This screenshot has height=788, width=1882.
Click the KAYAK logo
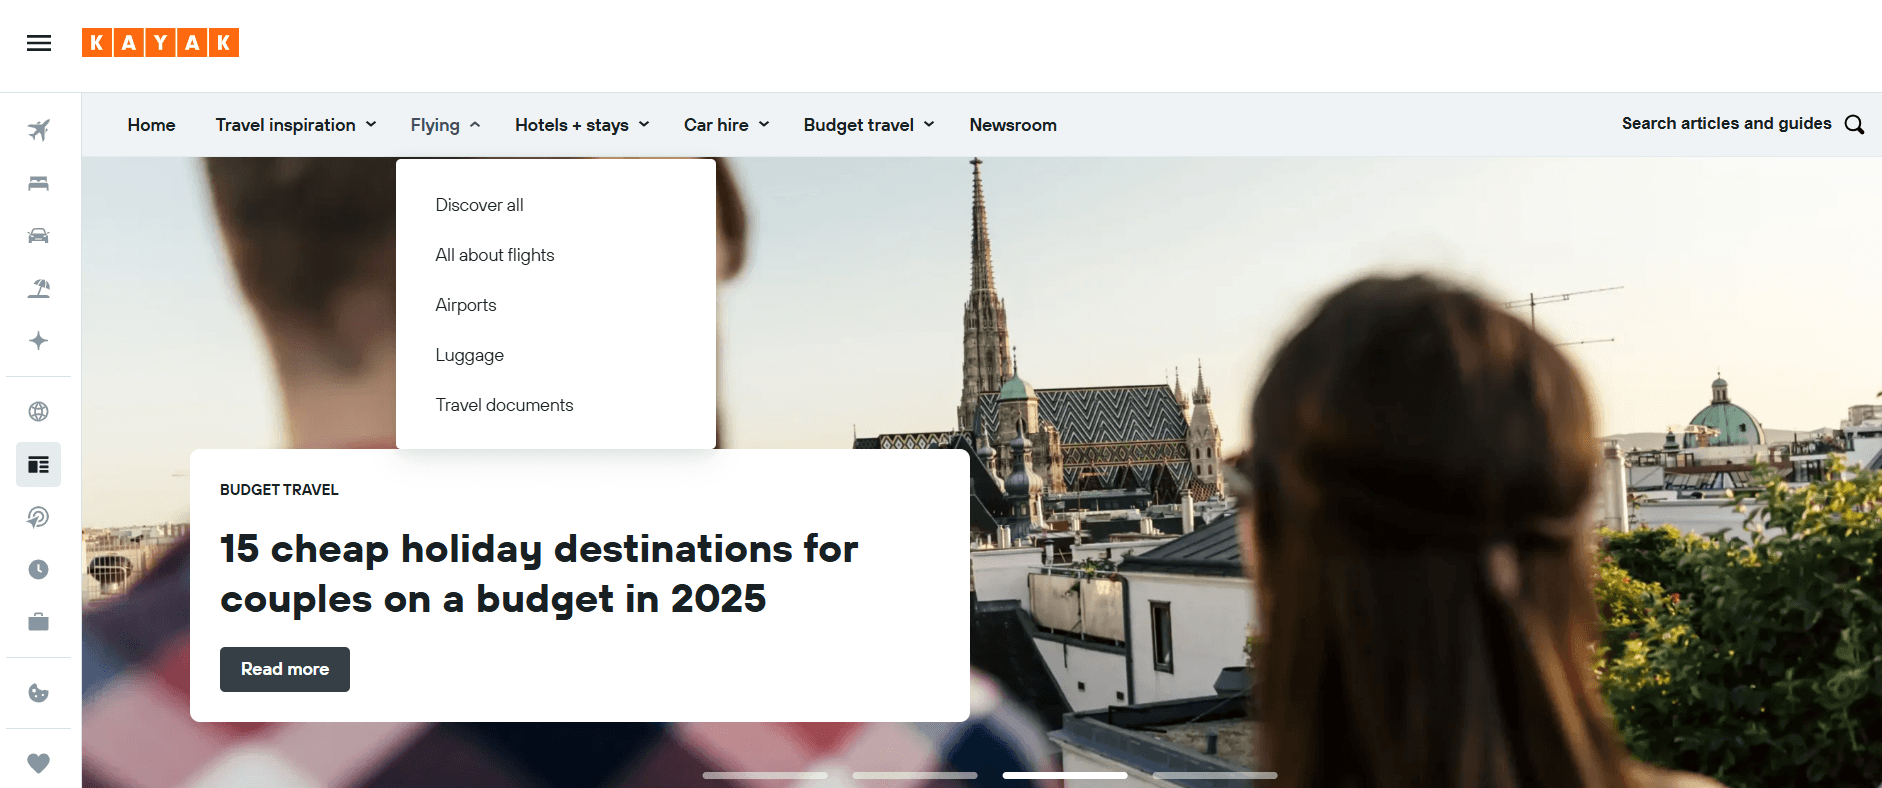click(x=160, y=43)
